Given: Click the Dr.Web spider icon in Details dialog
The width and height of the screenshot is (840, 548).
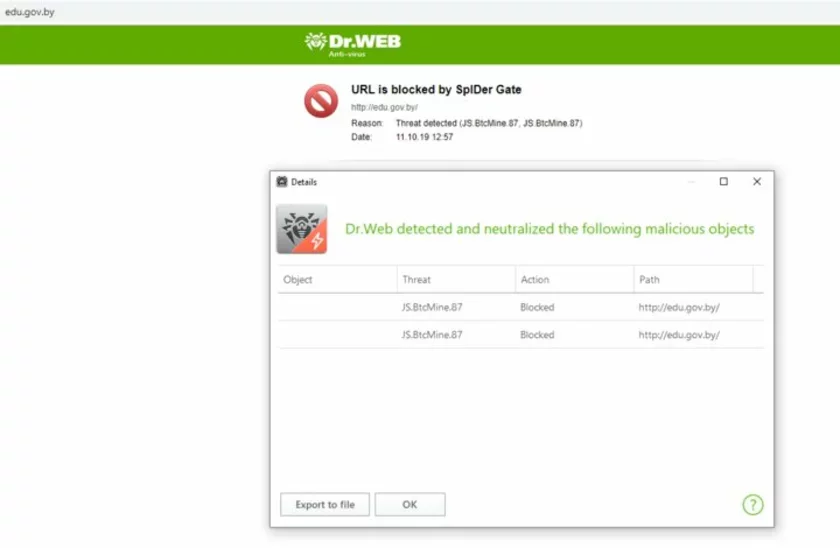Looking at the screenshot, I should click(x=301, y=229).
